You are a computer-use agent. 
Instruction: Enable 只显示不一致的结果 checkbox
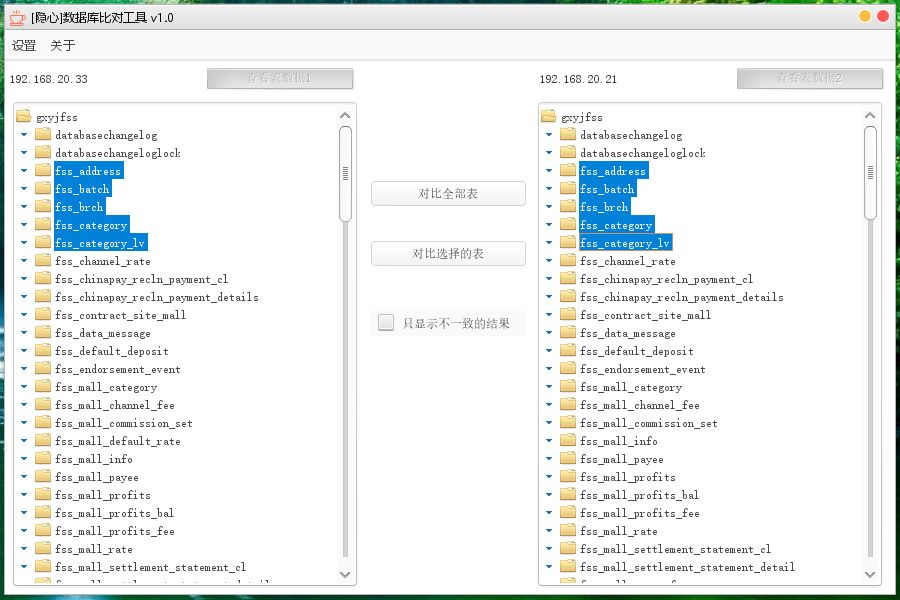click(x=386, y=323)
